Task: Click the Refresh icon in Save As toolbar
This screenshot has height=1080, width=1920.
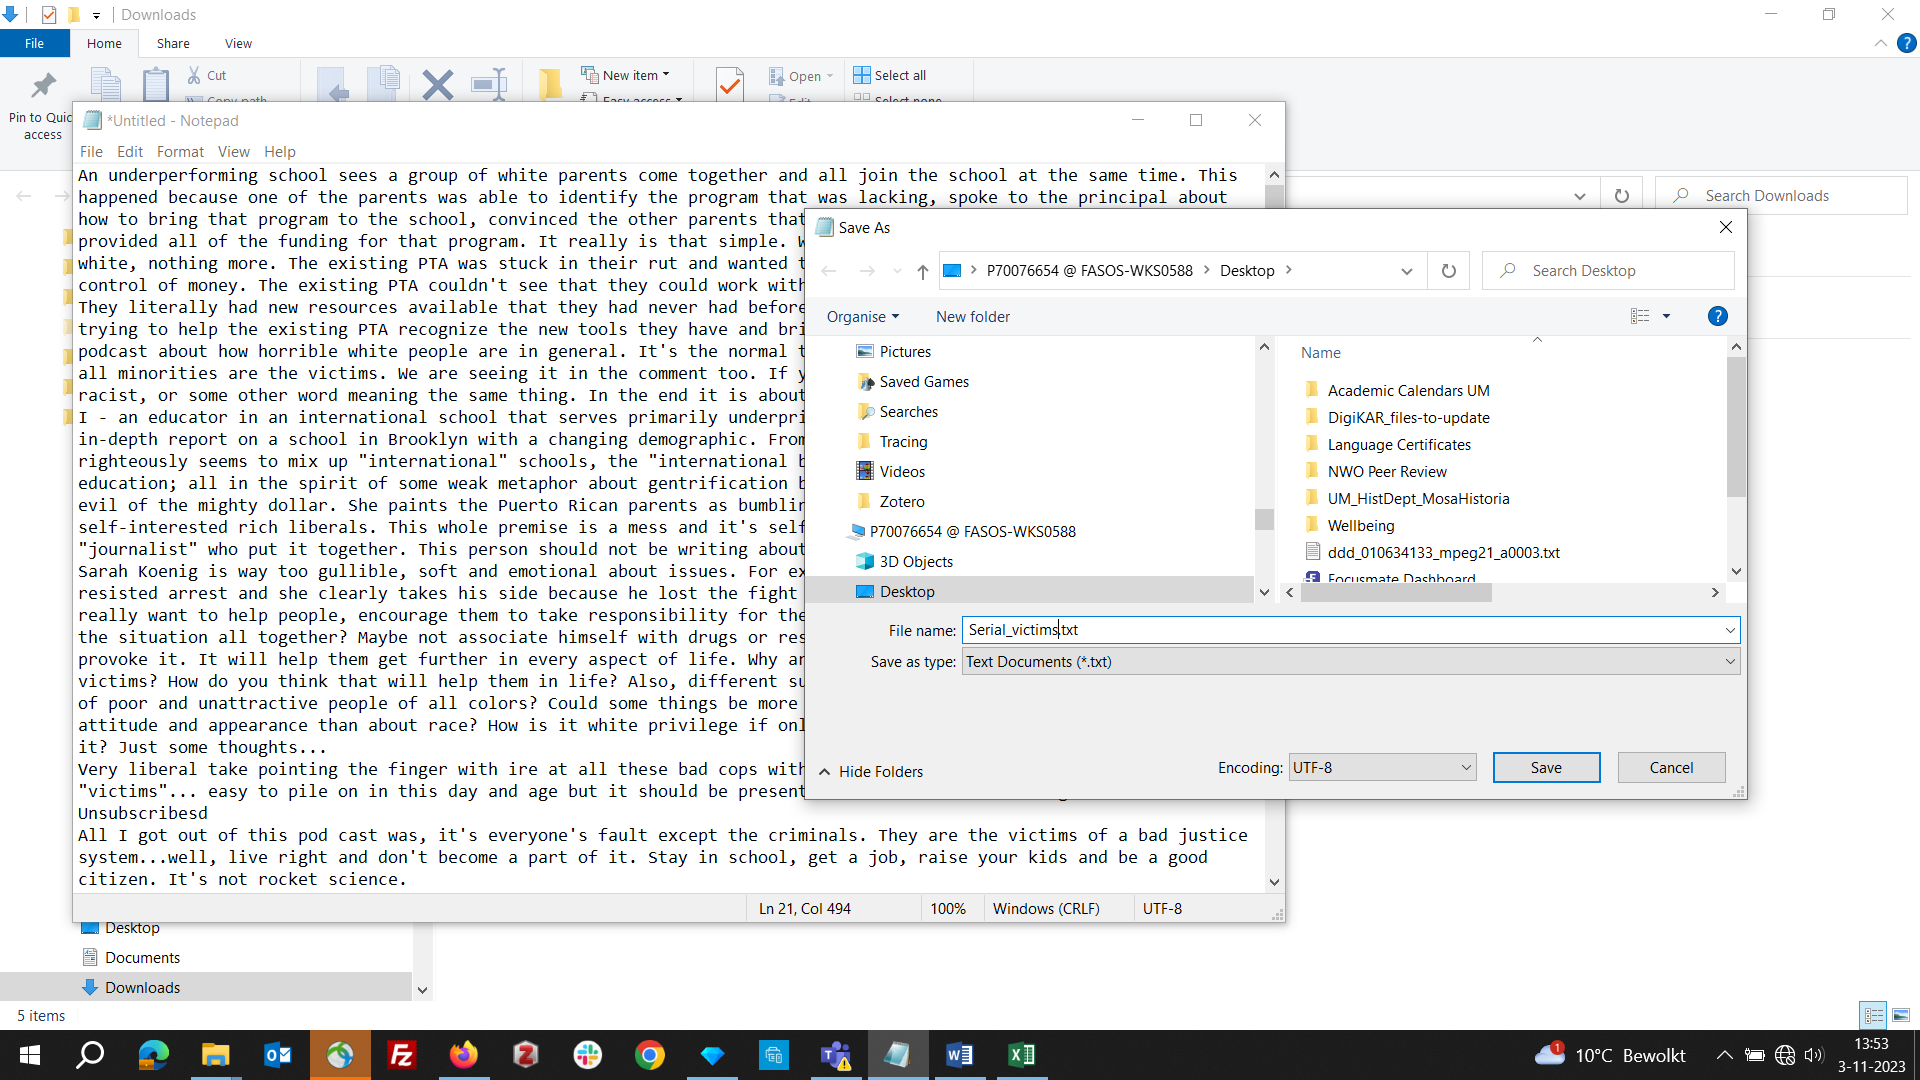Action: click(1449, 270)
